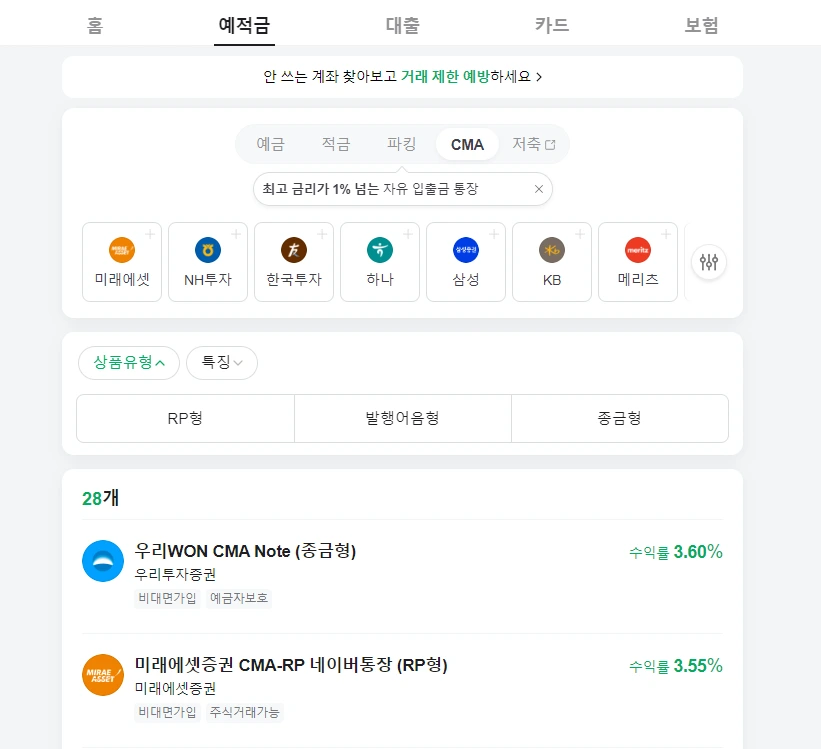Toggle the 종금형 product type filter
Image resolution: width=821 pixels, height=749 pixels.
pos(619,418)
